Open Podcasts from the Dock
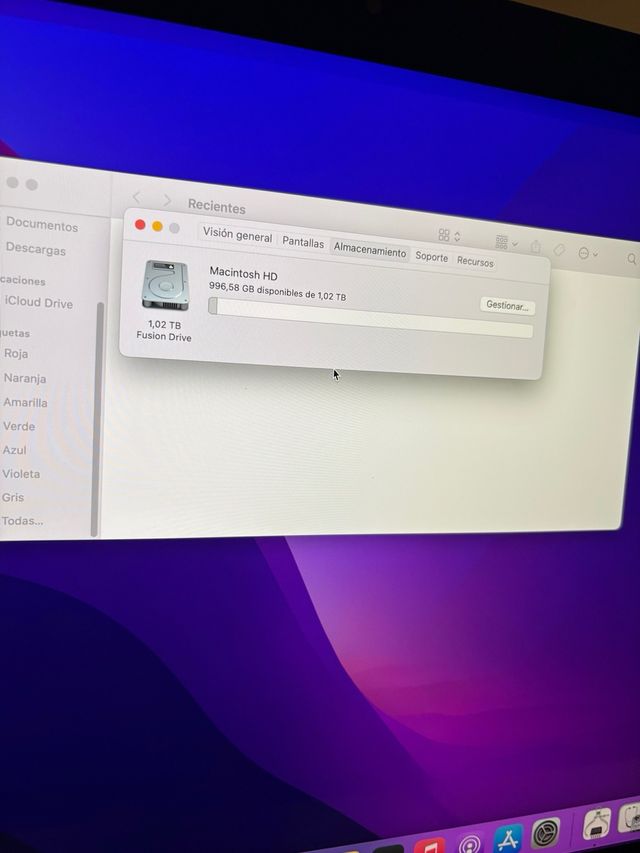Viewport: 640px width, 853px height. [x=469, y=843]
